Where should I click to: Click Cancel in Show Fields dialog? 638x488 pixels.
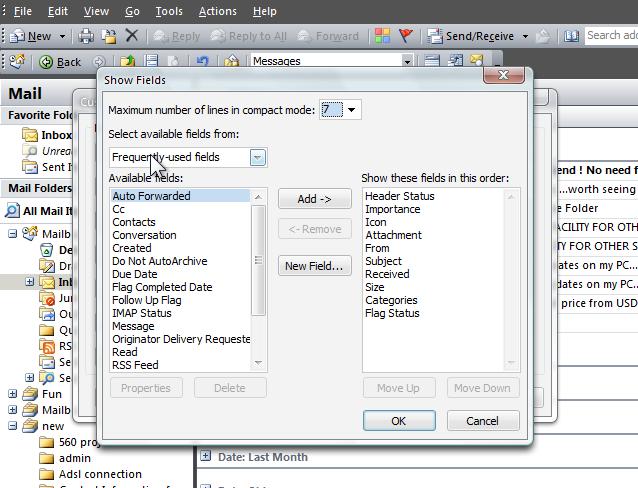coord(483,421)
